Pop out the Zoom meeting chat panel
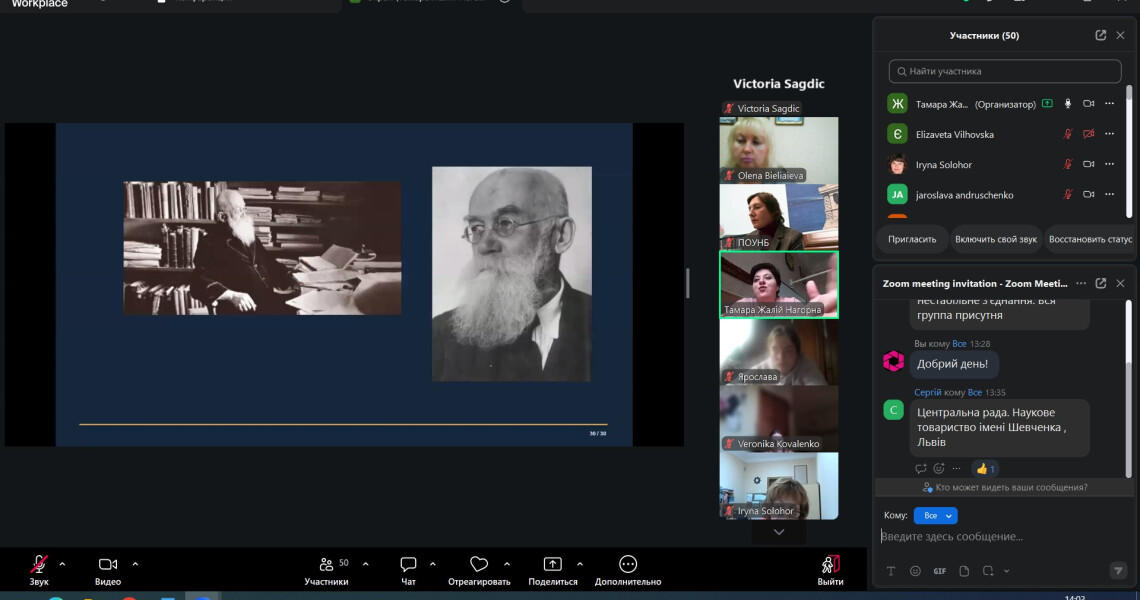 [x=1101, y=284]
